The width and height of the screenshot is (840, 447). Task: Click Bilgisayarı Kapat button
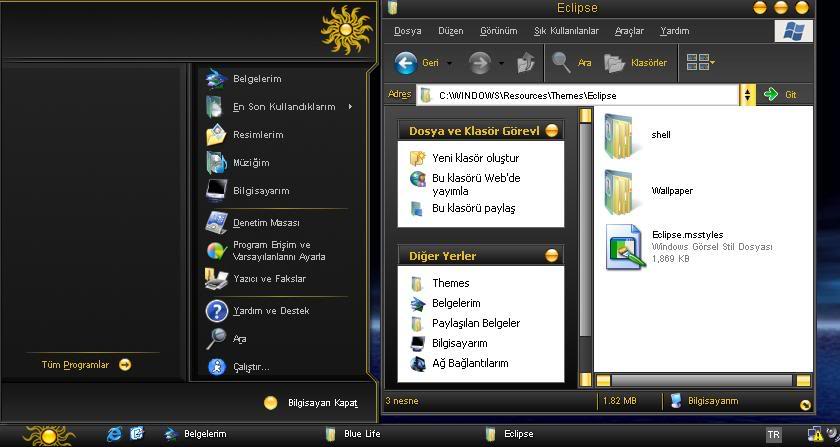coord(311,403)
